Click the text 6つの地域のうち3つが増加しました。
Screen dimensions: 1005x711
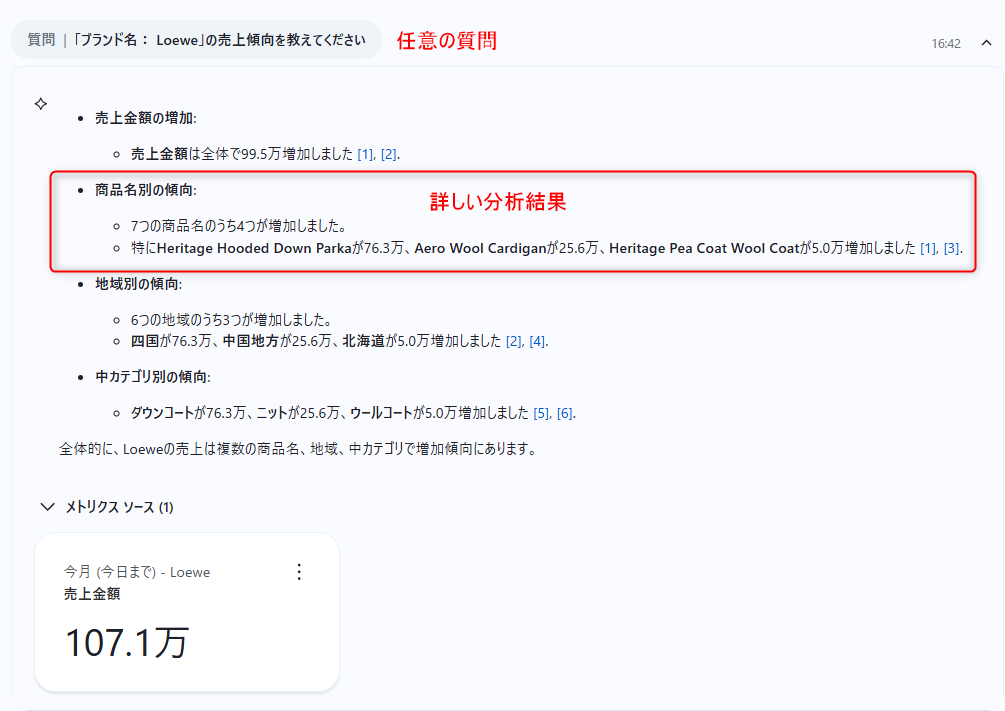(231, 320)
